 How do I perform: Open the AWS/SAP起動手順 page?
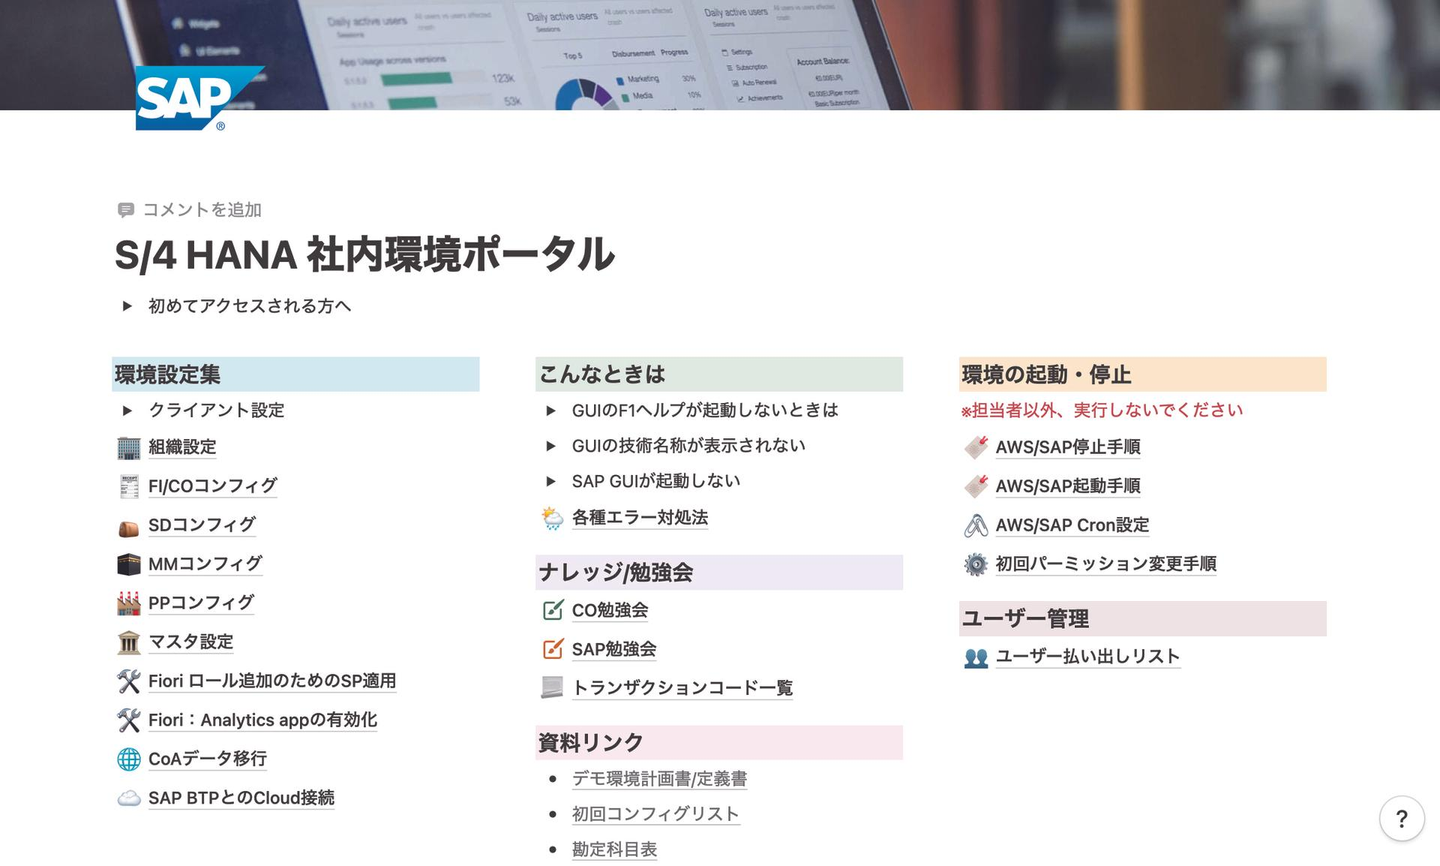[1068, 486]
